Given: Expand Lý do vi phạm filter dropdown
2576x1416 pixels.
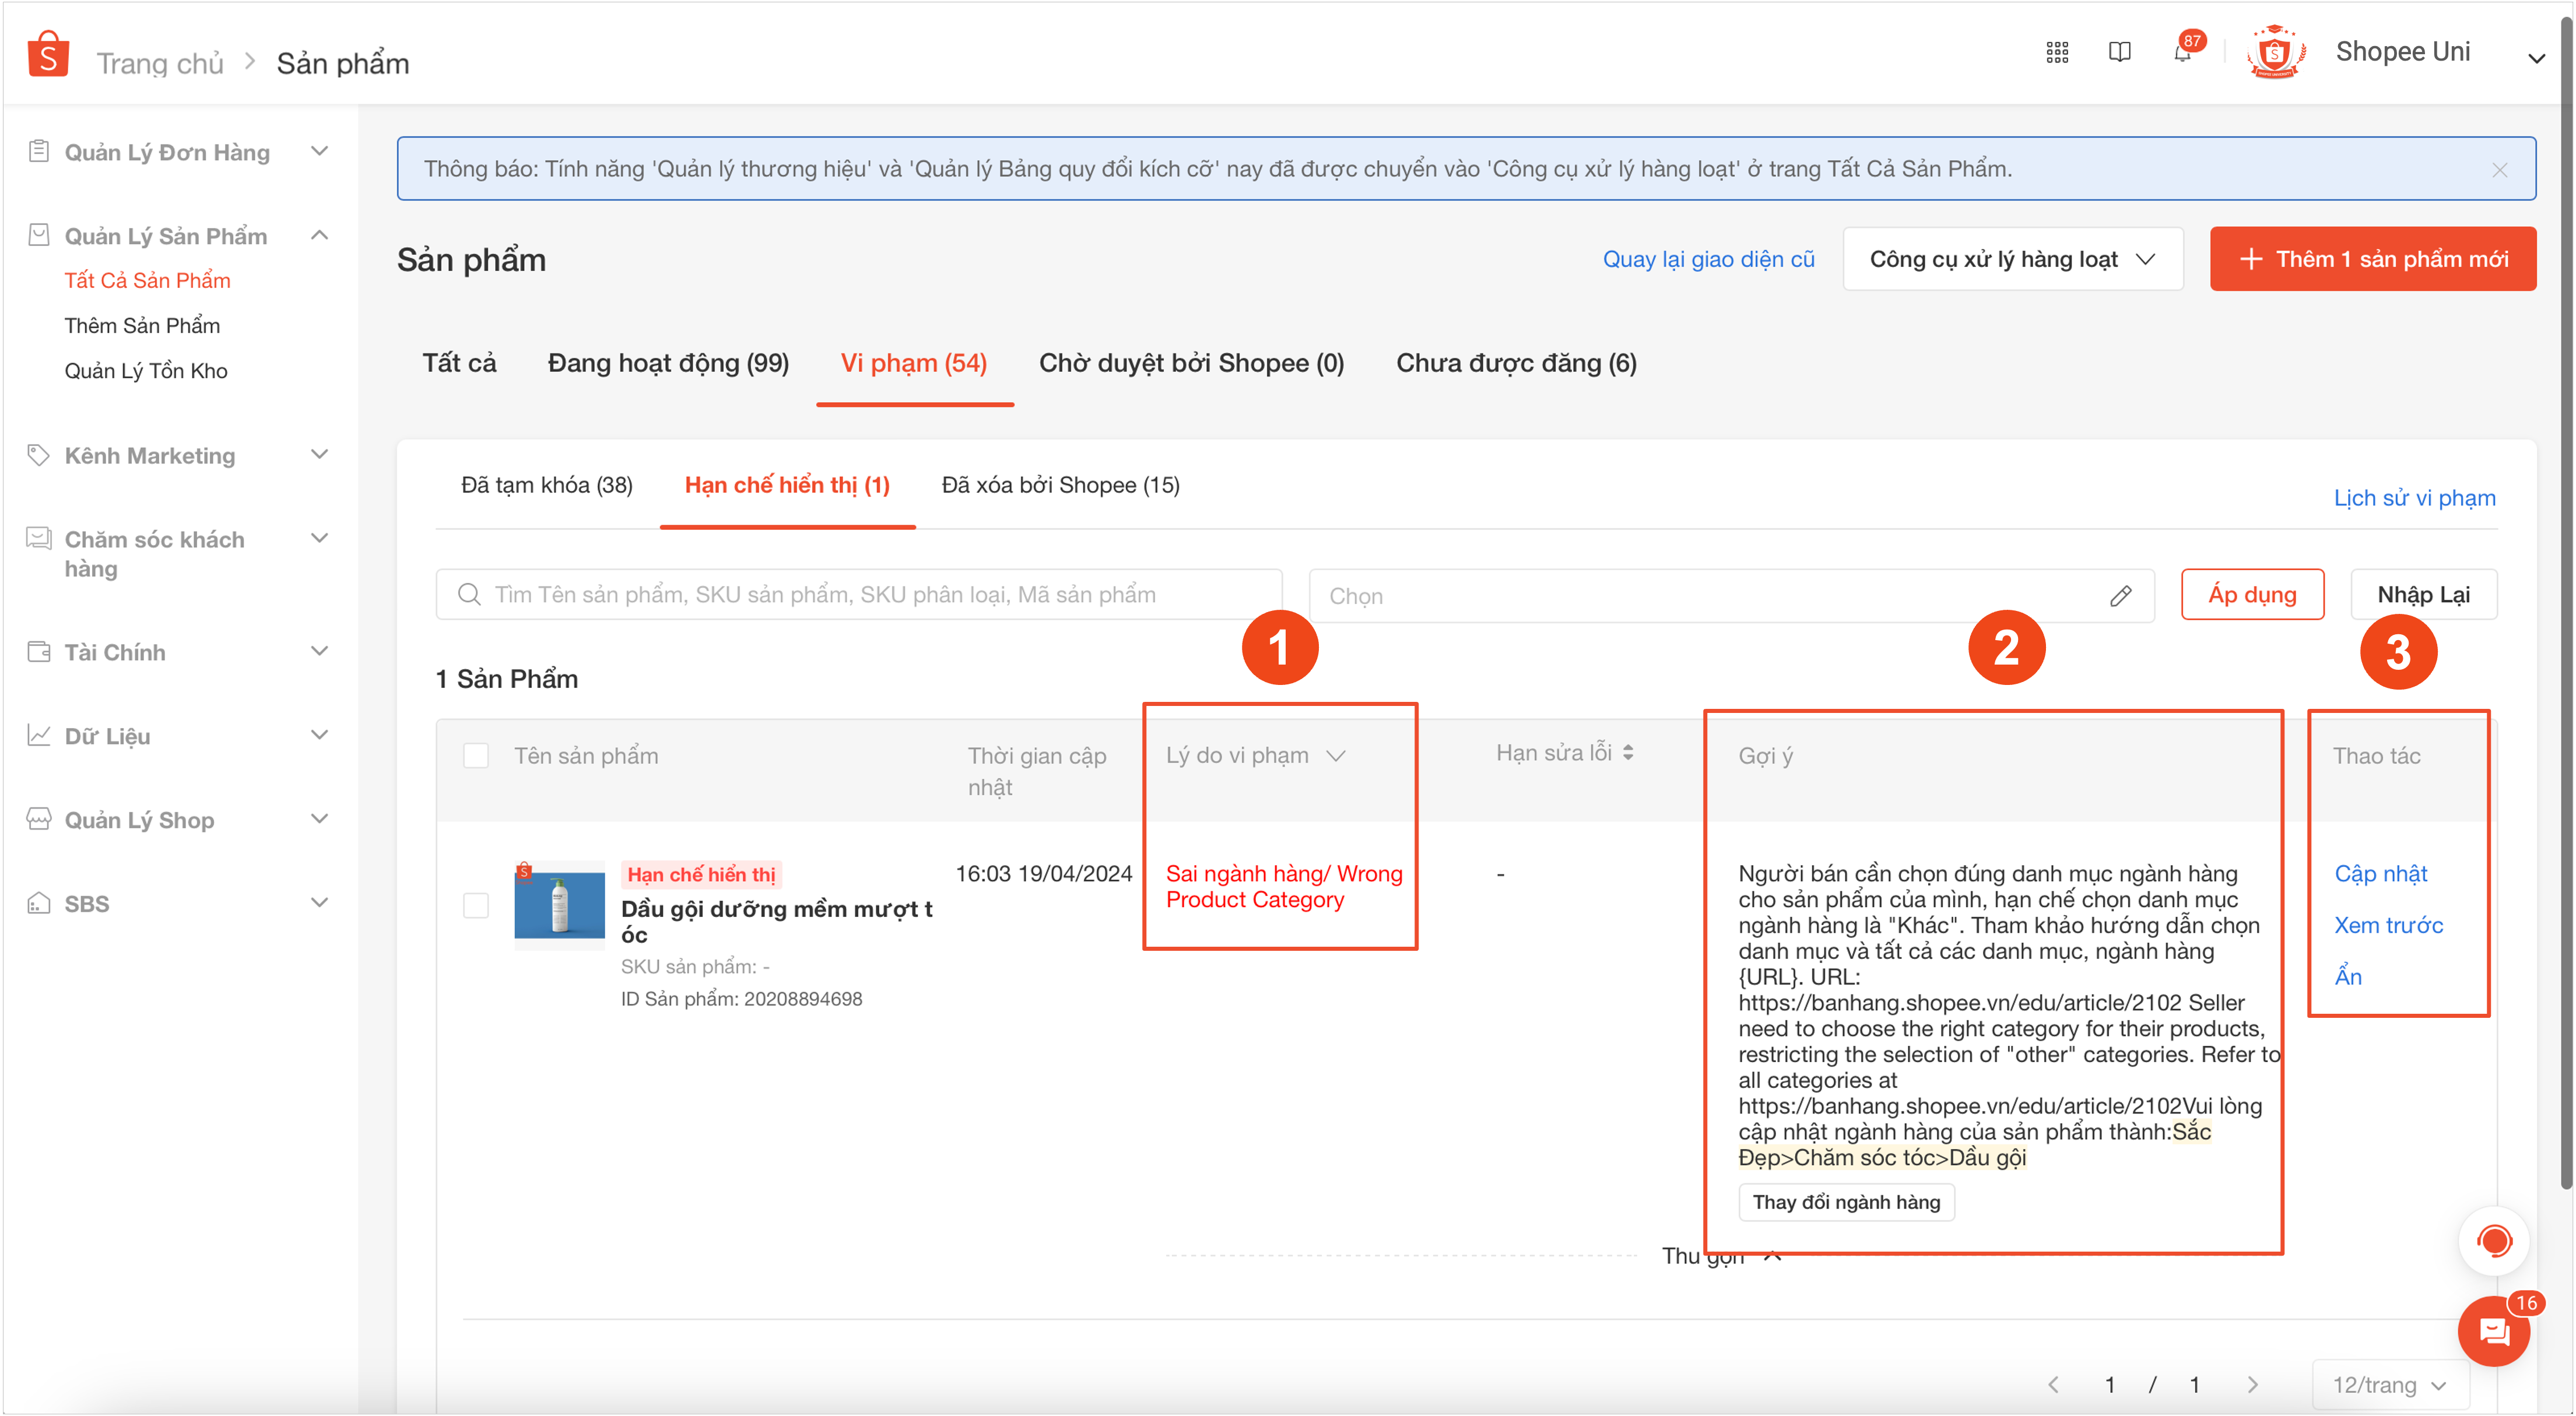Looking at the screenshot, I should click(x=1336, y=755).
